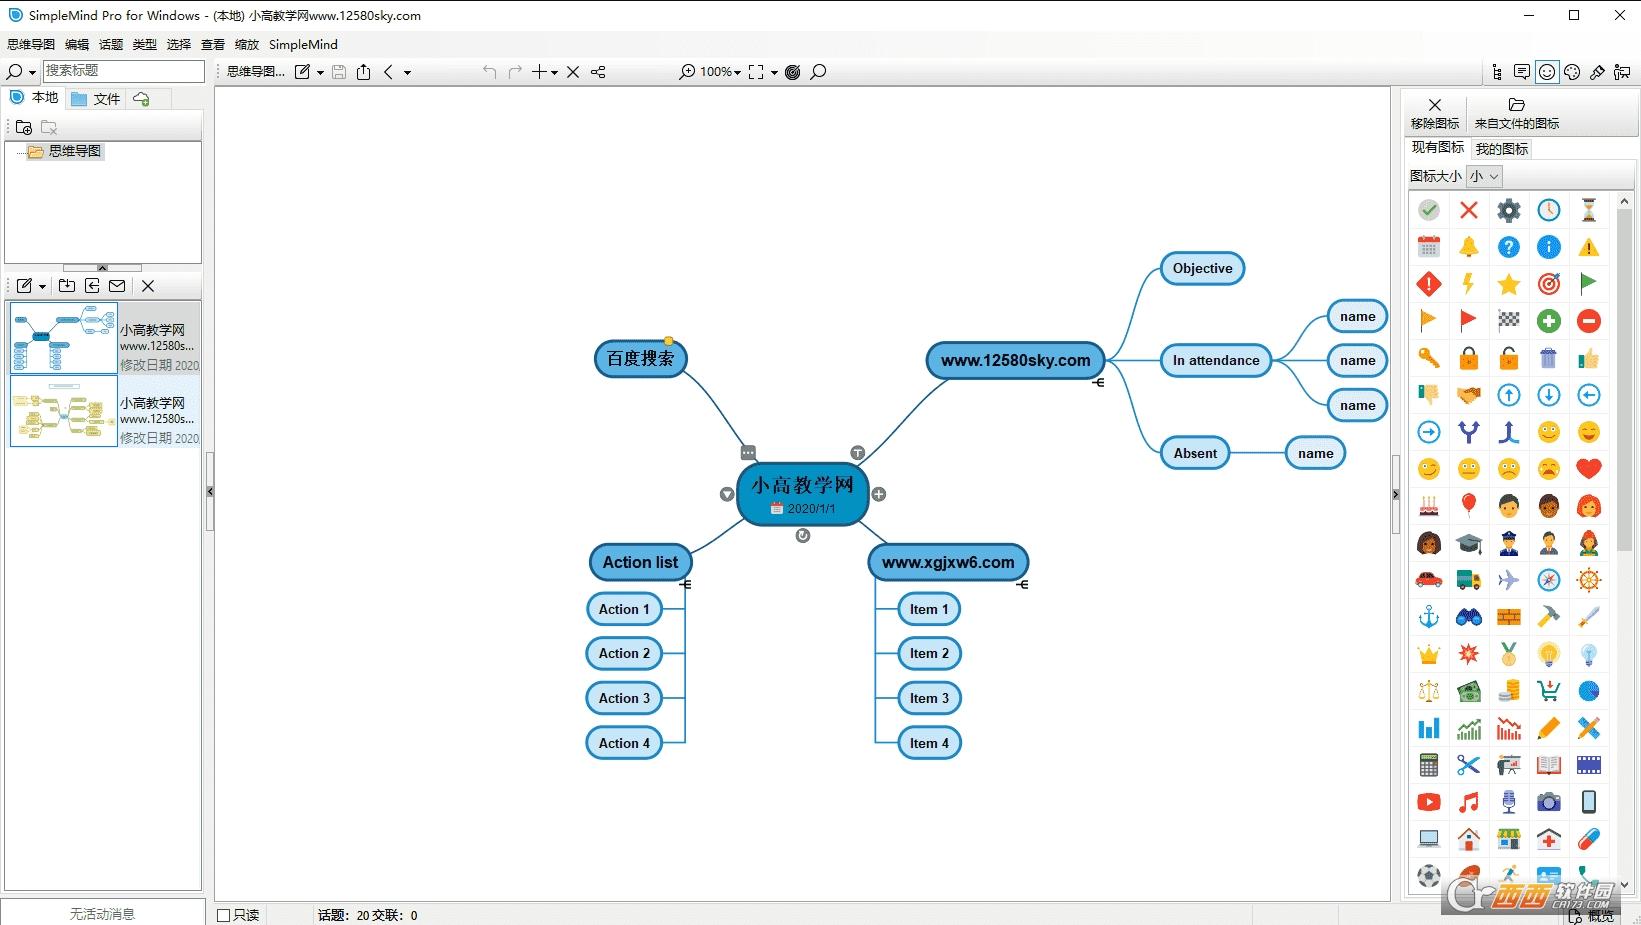Pick the blue anchor icon from palette
This screenshot has height=925, width=1641.
tap(1429, 617)
